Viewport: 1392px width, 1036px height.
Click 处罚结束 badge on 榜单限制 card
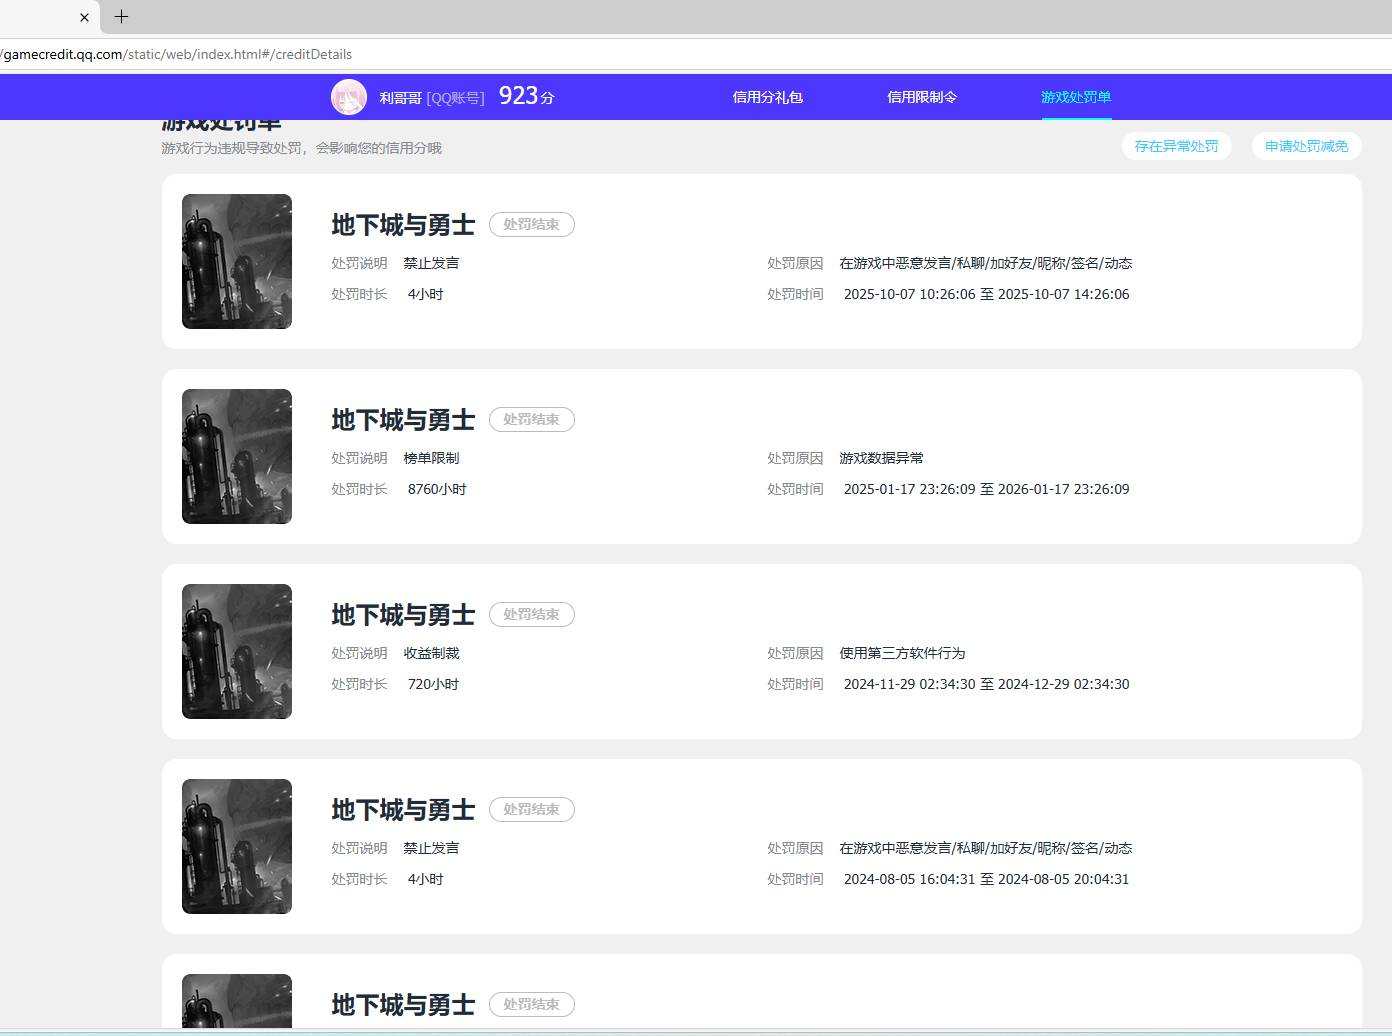click(x=531, y=420)
